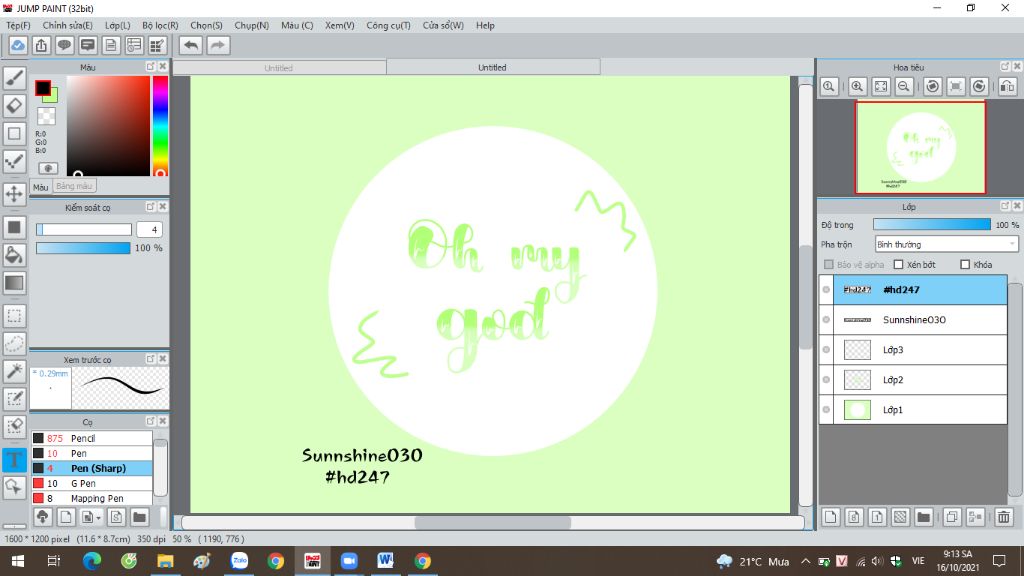
Task: Flip canvas view in navigator
Action: click(1008, 86)
